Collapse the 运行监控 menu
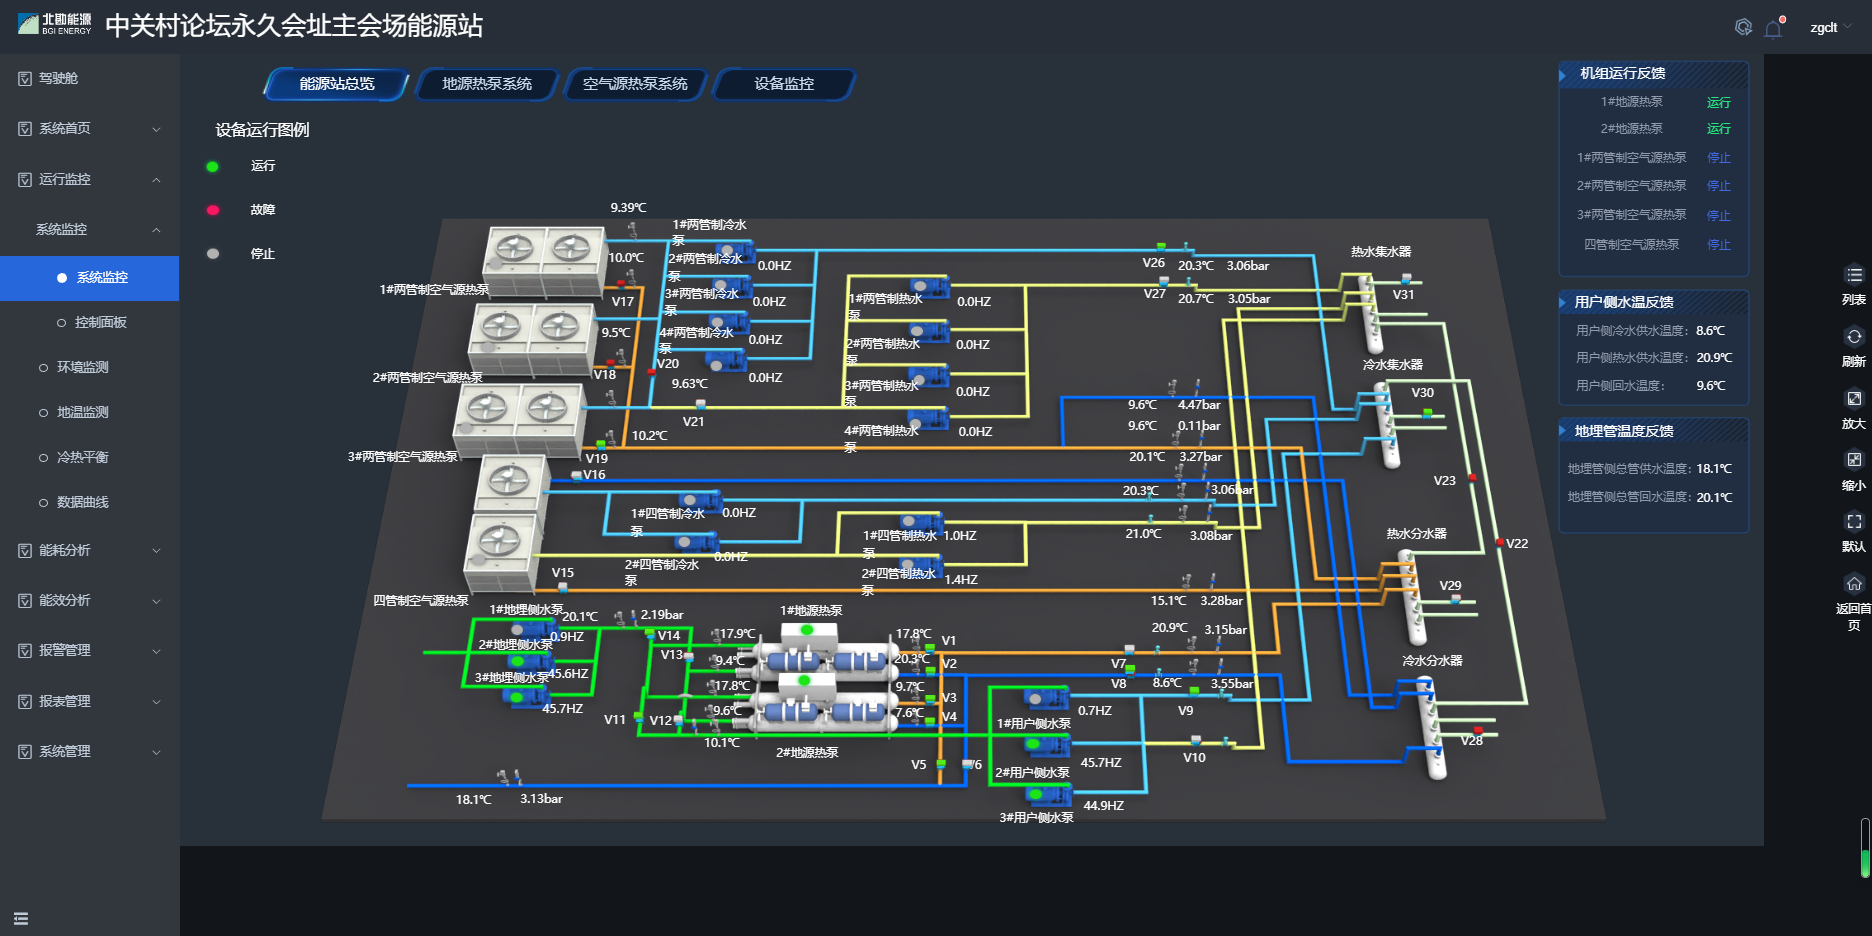This screenshot has width=1872, height=936. pos(89,180)
